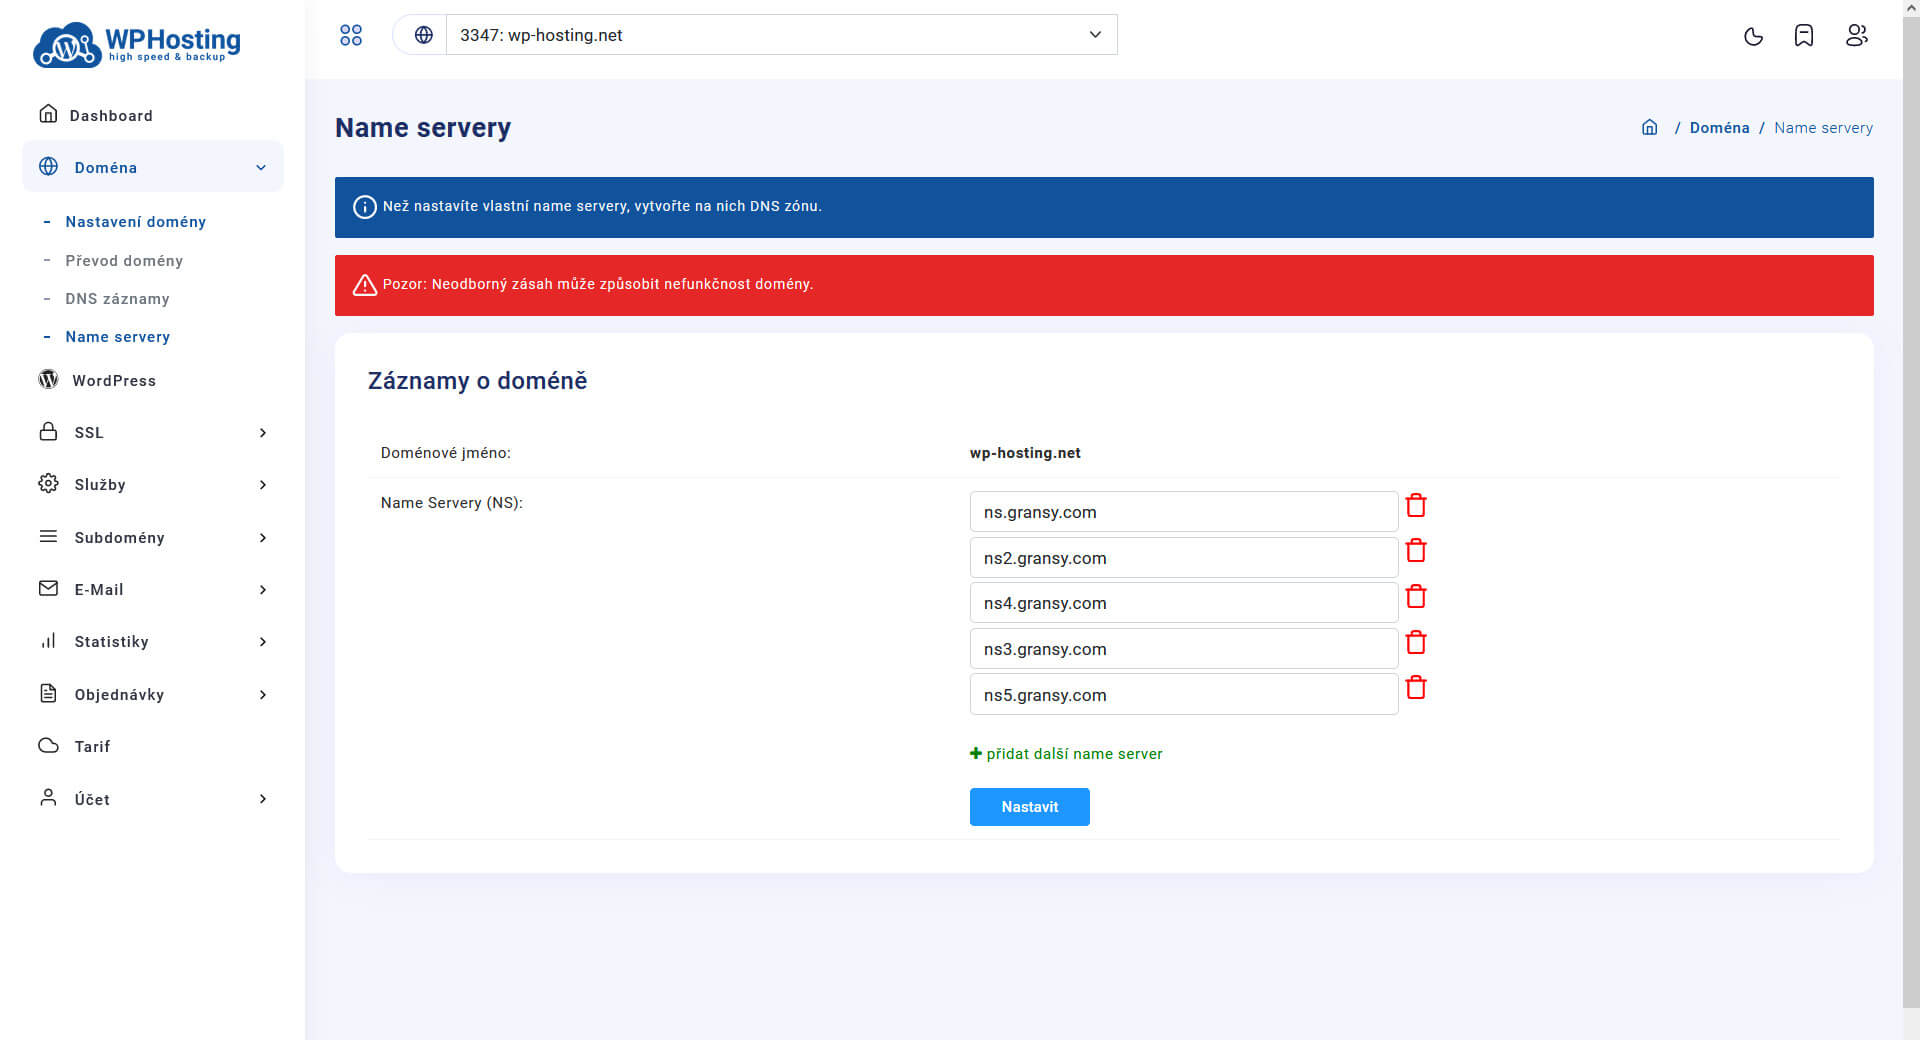Click the Služby gear icon

pyautogui.click(x=48, y=484)
